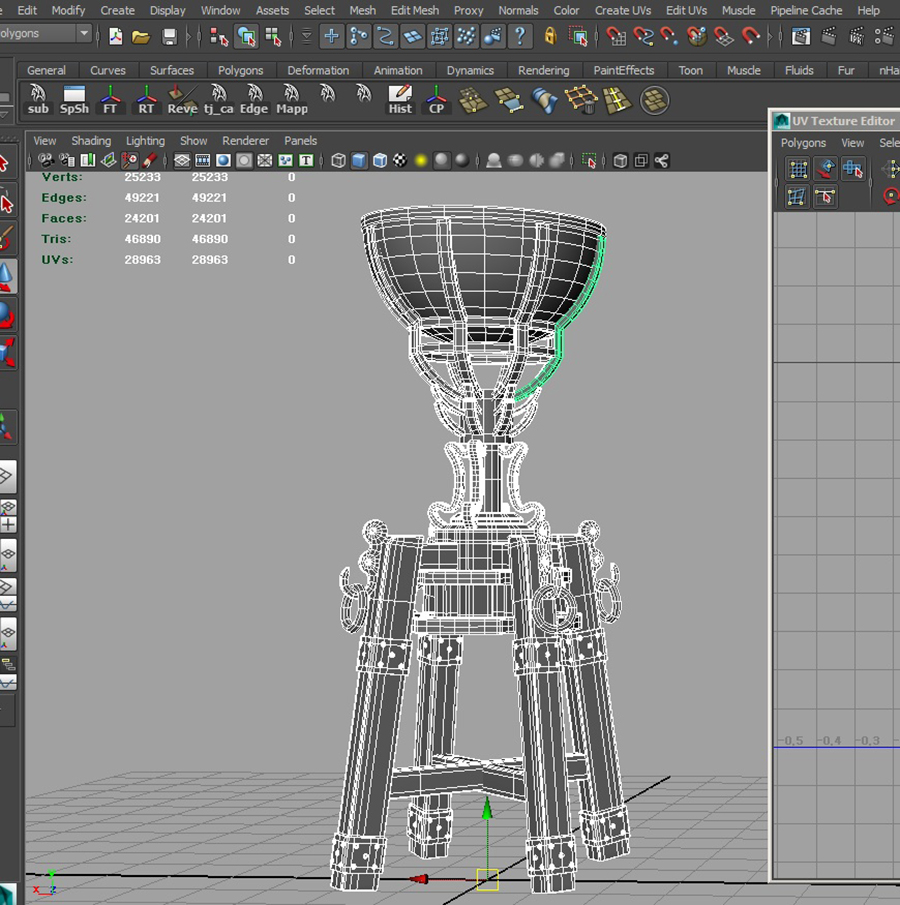Click the circular polygon plane shelf icon

coord(654,100)
